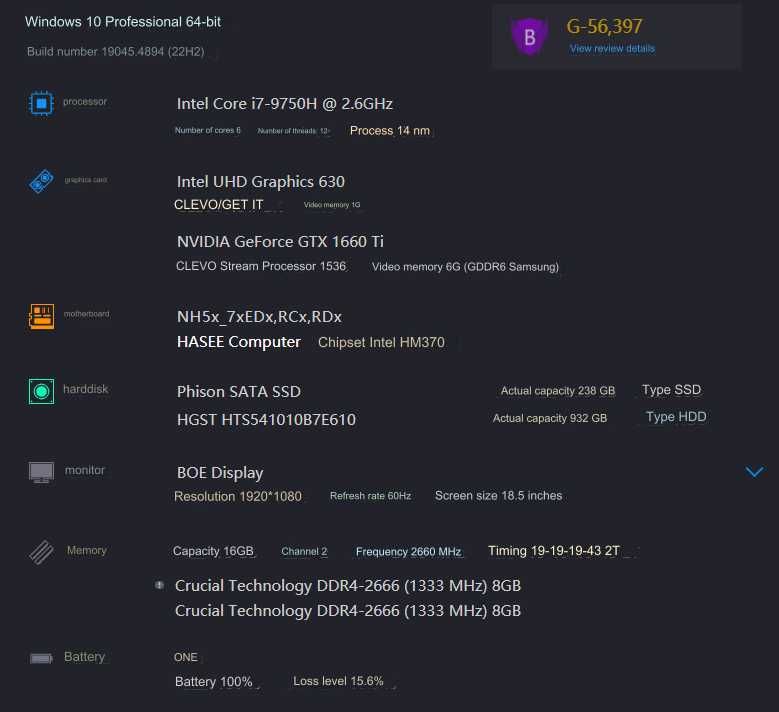
Task: Click CLEVO Stream Processor 1536 text
Action: click(x=261, y=266)
